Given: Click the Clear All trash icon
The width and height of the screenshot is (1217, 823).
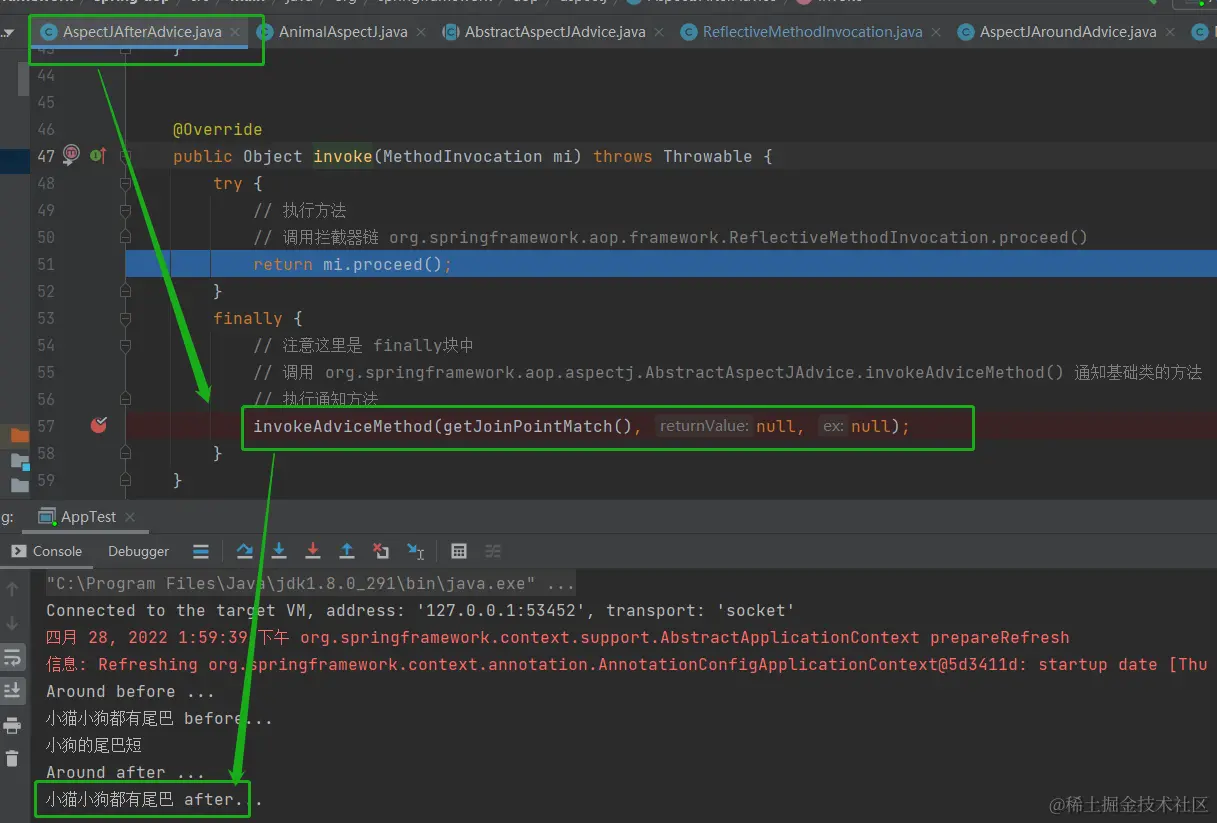Looking at the screenshot, I should [13, 758].
